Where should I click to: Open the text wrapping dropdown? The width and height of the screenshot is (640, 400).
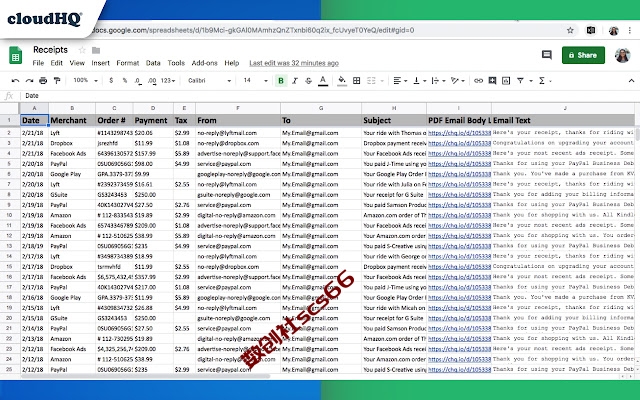[438, 81]
